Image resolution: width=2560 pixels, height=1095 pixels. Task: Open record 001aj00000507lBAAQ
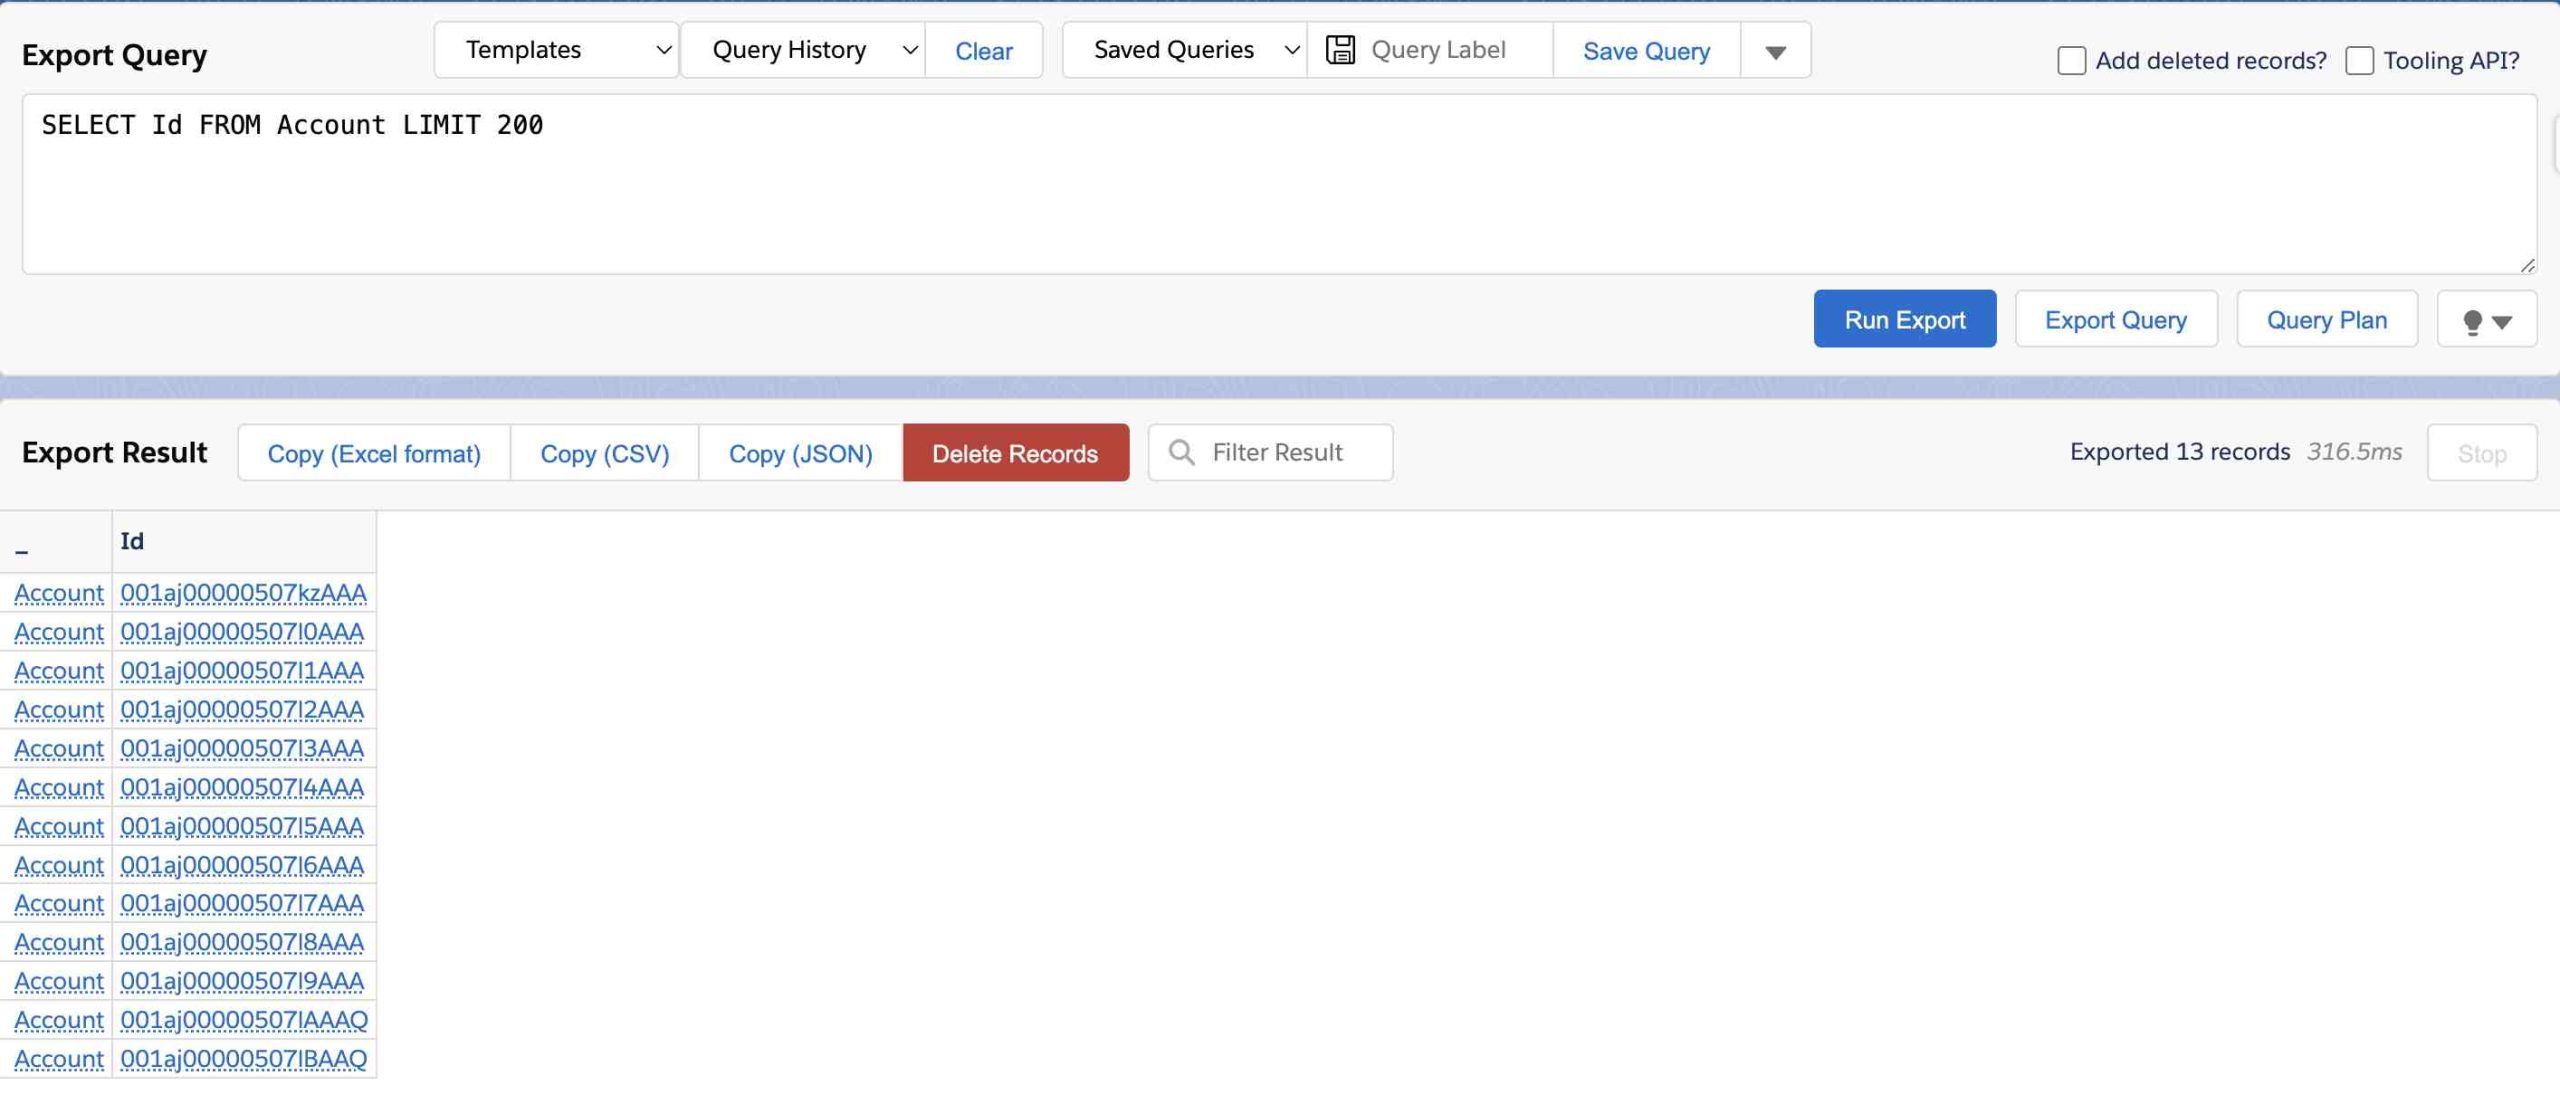(x=243, y=1060)
